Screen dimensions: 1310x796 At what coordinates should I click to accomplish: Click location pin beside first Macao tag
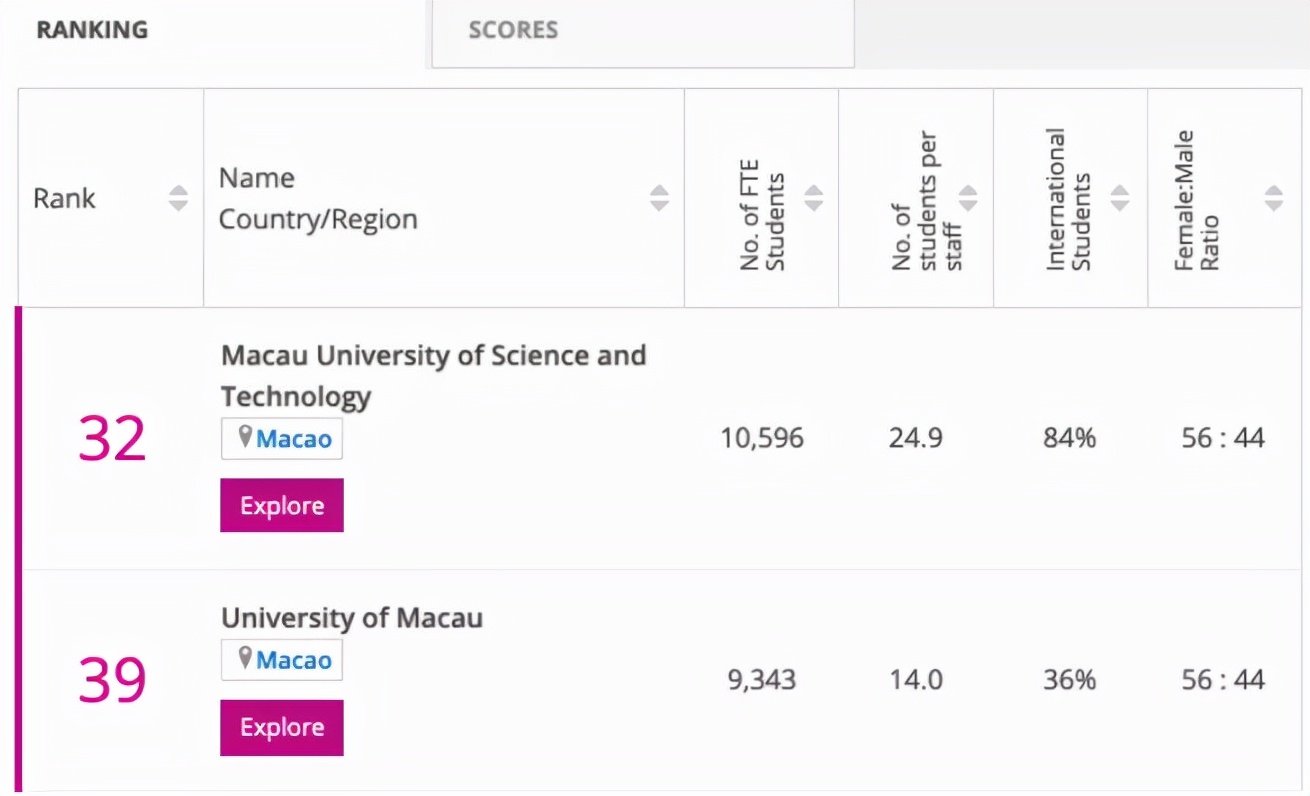[245, 438]
